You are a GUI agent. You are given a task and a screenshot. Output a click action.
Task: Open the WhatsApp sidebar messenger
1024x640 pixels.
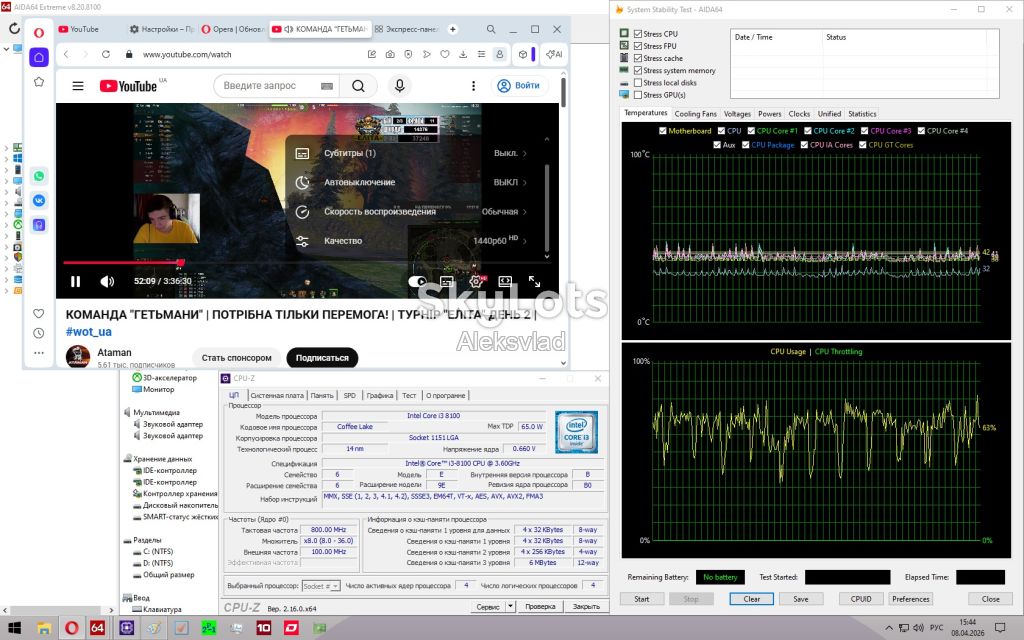tap(39, 176)
